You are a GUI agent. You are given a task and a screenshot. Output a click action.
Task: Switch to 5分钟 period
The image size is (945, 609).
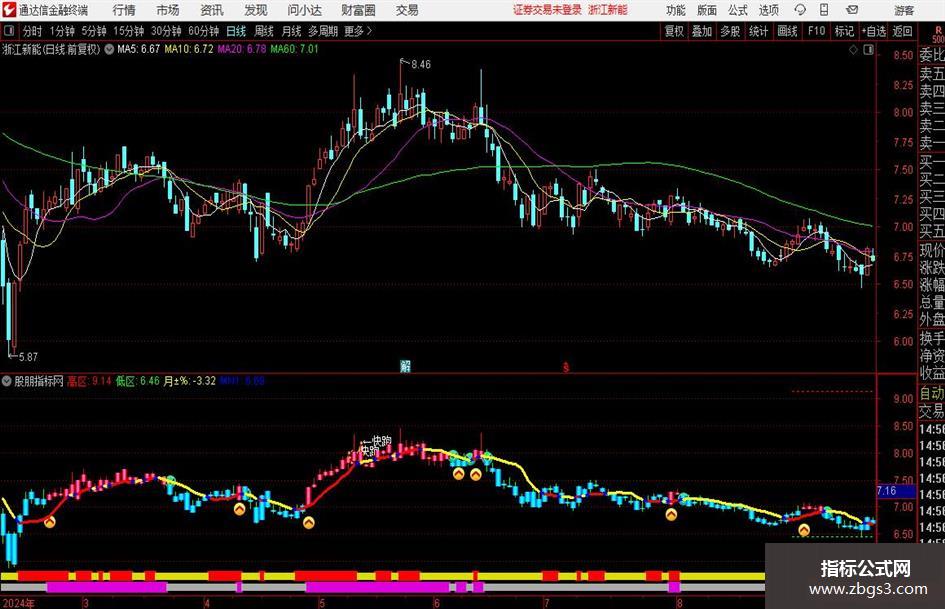[x=94, y=31]
